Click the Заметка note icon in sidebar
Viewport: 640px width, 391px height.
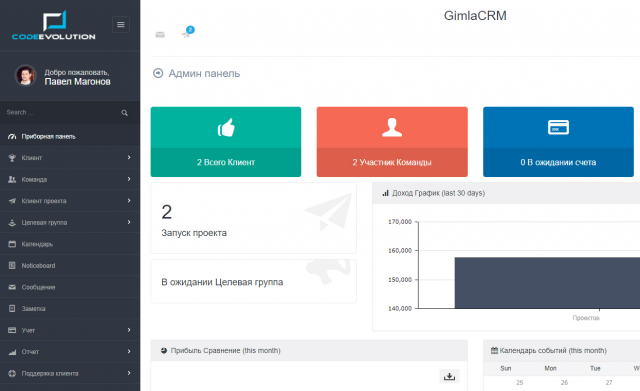(x=12, y=309)
